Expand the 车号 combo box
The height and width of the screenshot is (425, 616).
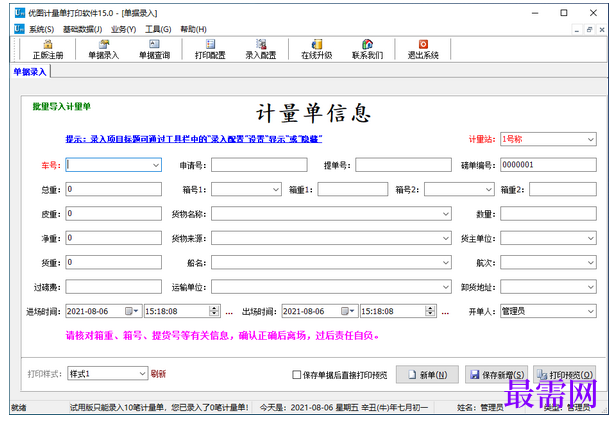(x=156, y=165)
